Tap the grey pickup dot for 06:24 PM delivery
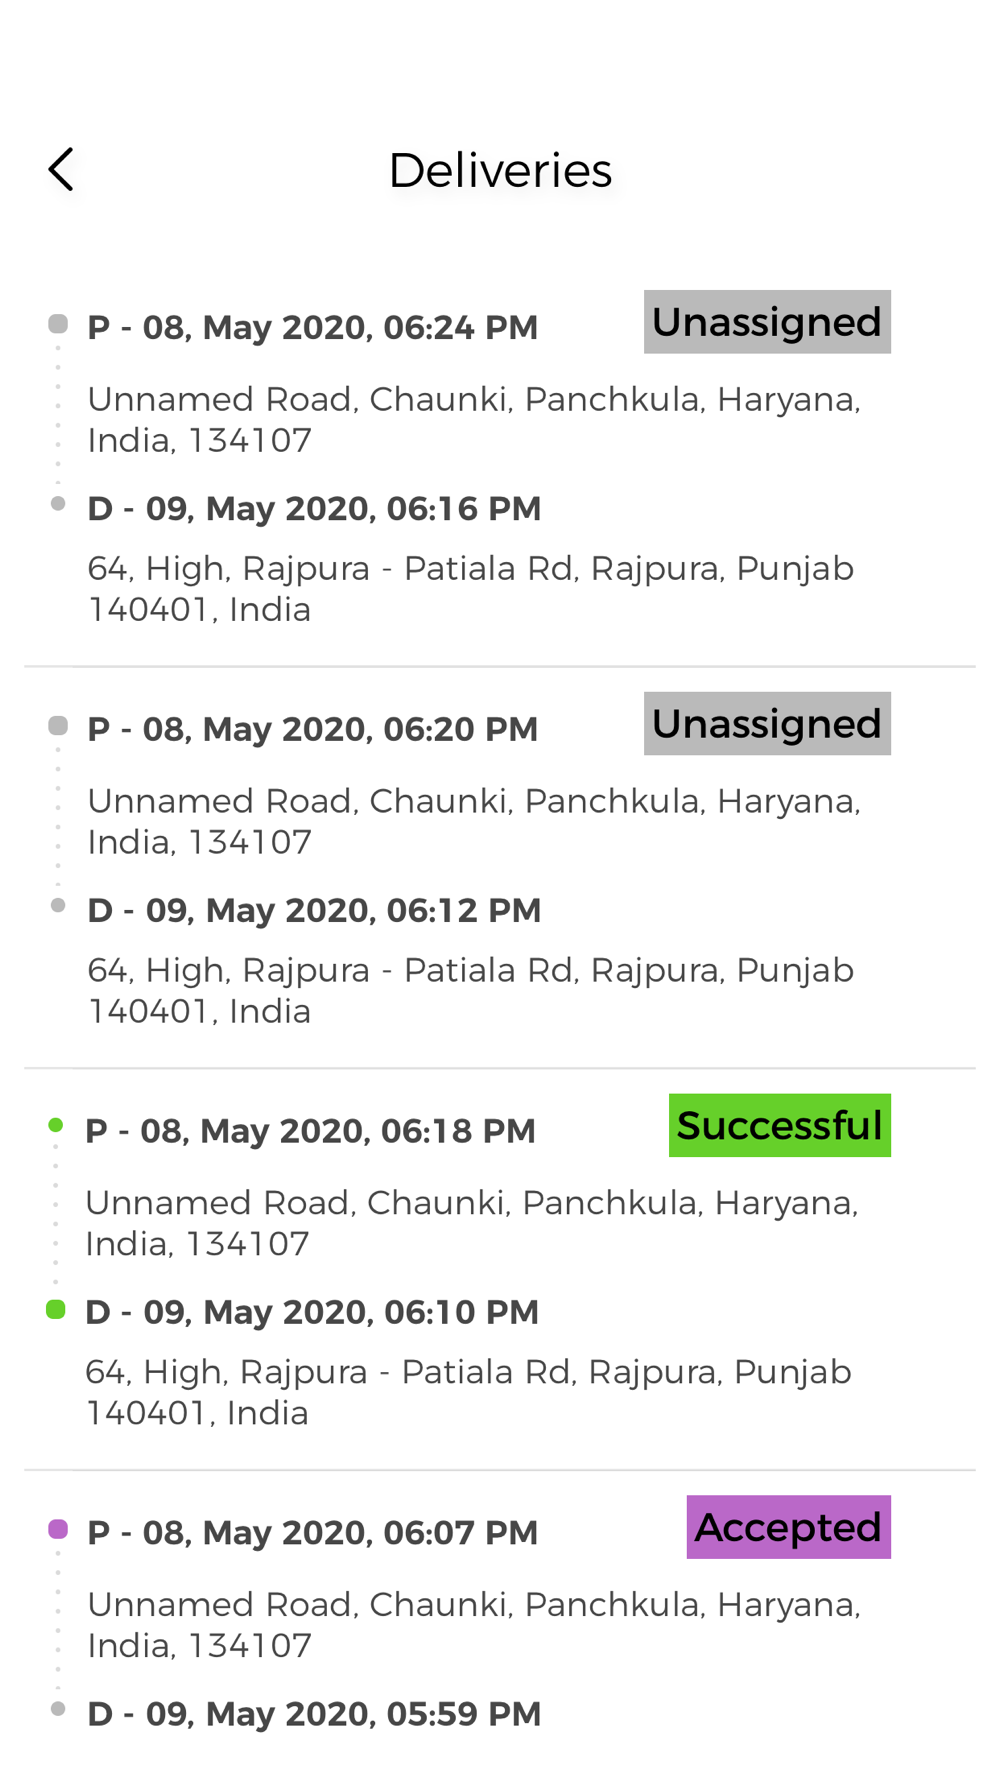 (x=58, y=324)
